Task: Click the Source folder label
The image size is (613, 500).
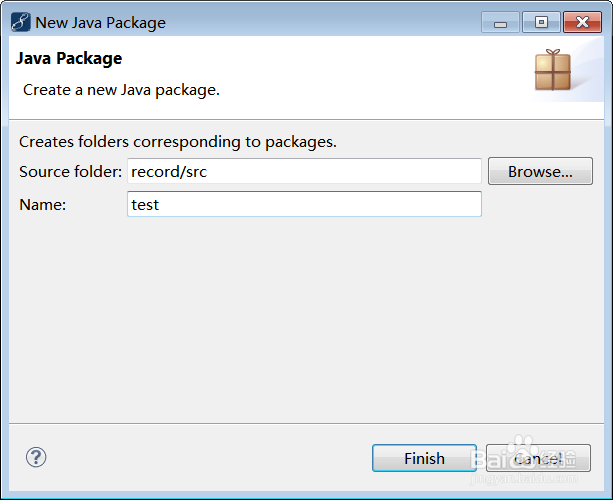Action: (70, 171)
